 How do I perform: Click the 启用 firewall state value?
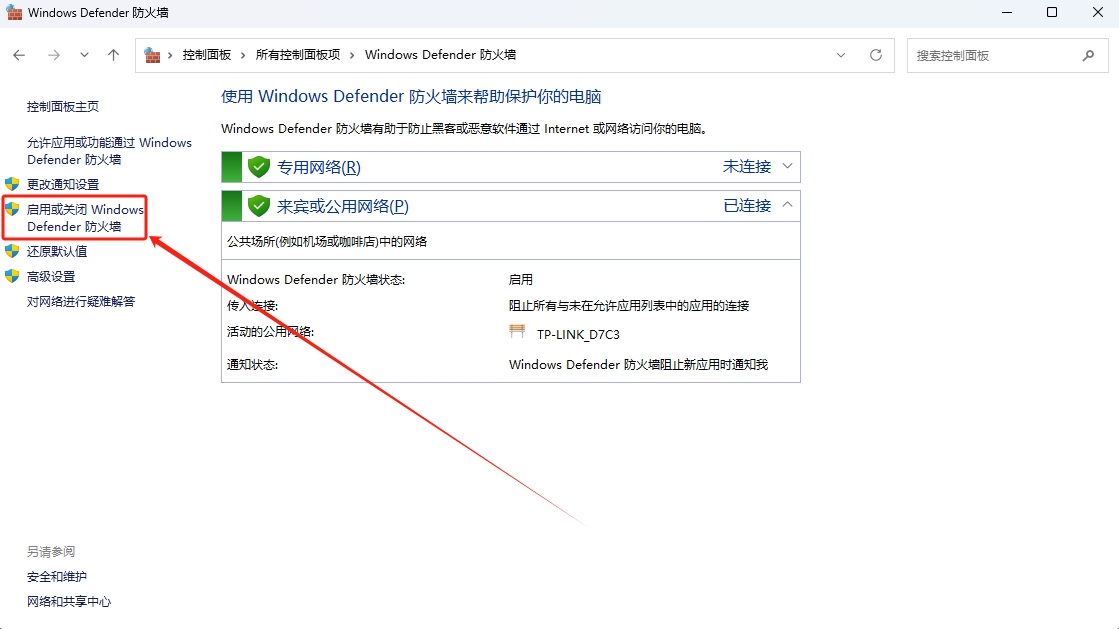coord(521,279)
